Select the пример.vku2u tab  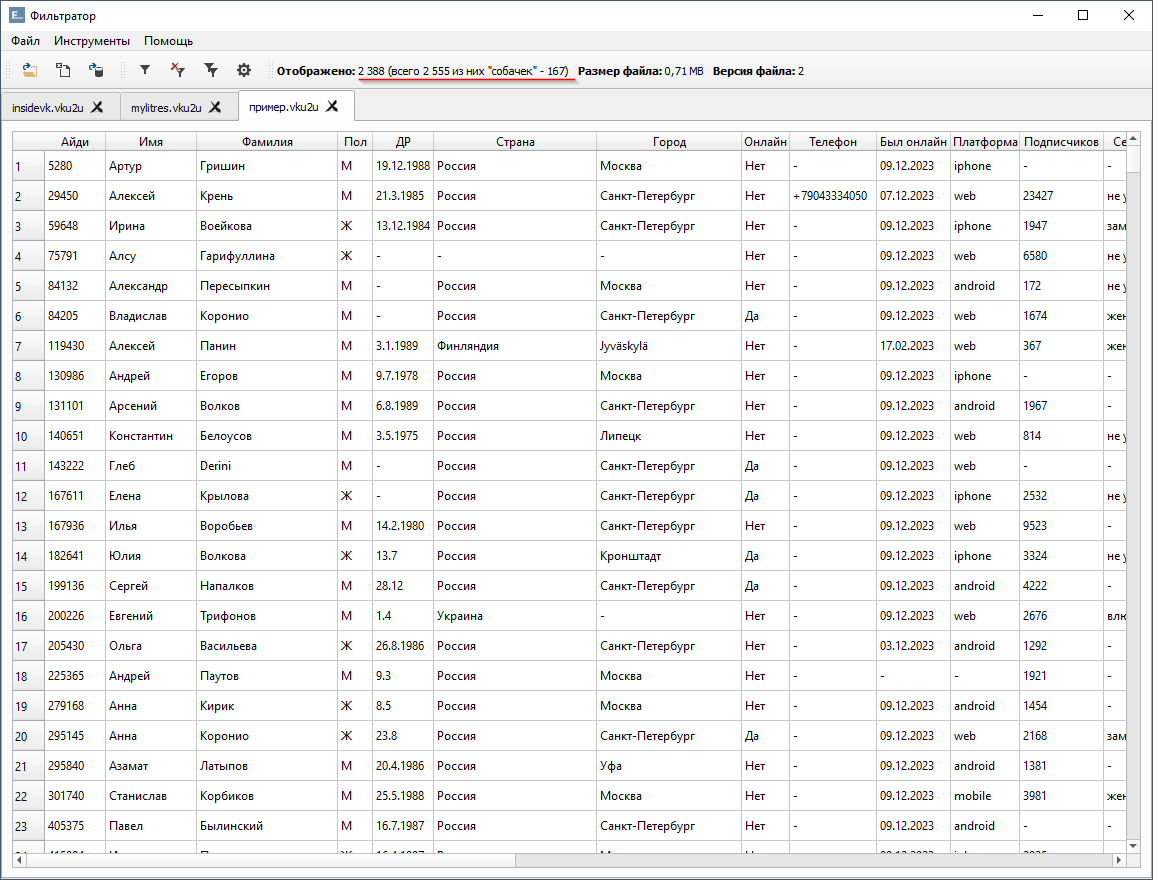point(284,107)
